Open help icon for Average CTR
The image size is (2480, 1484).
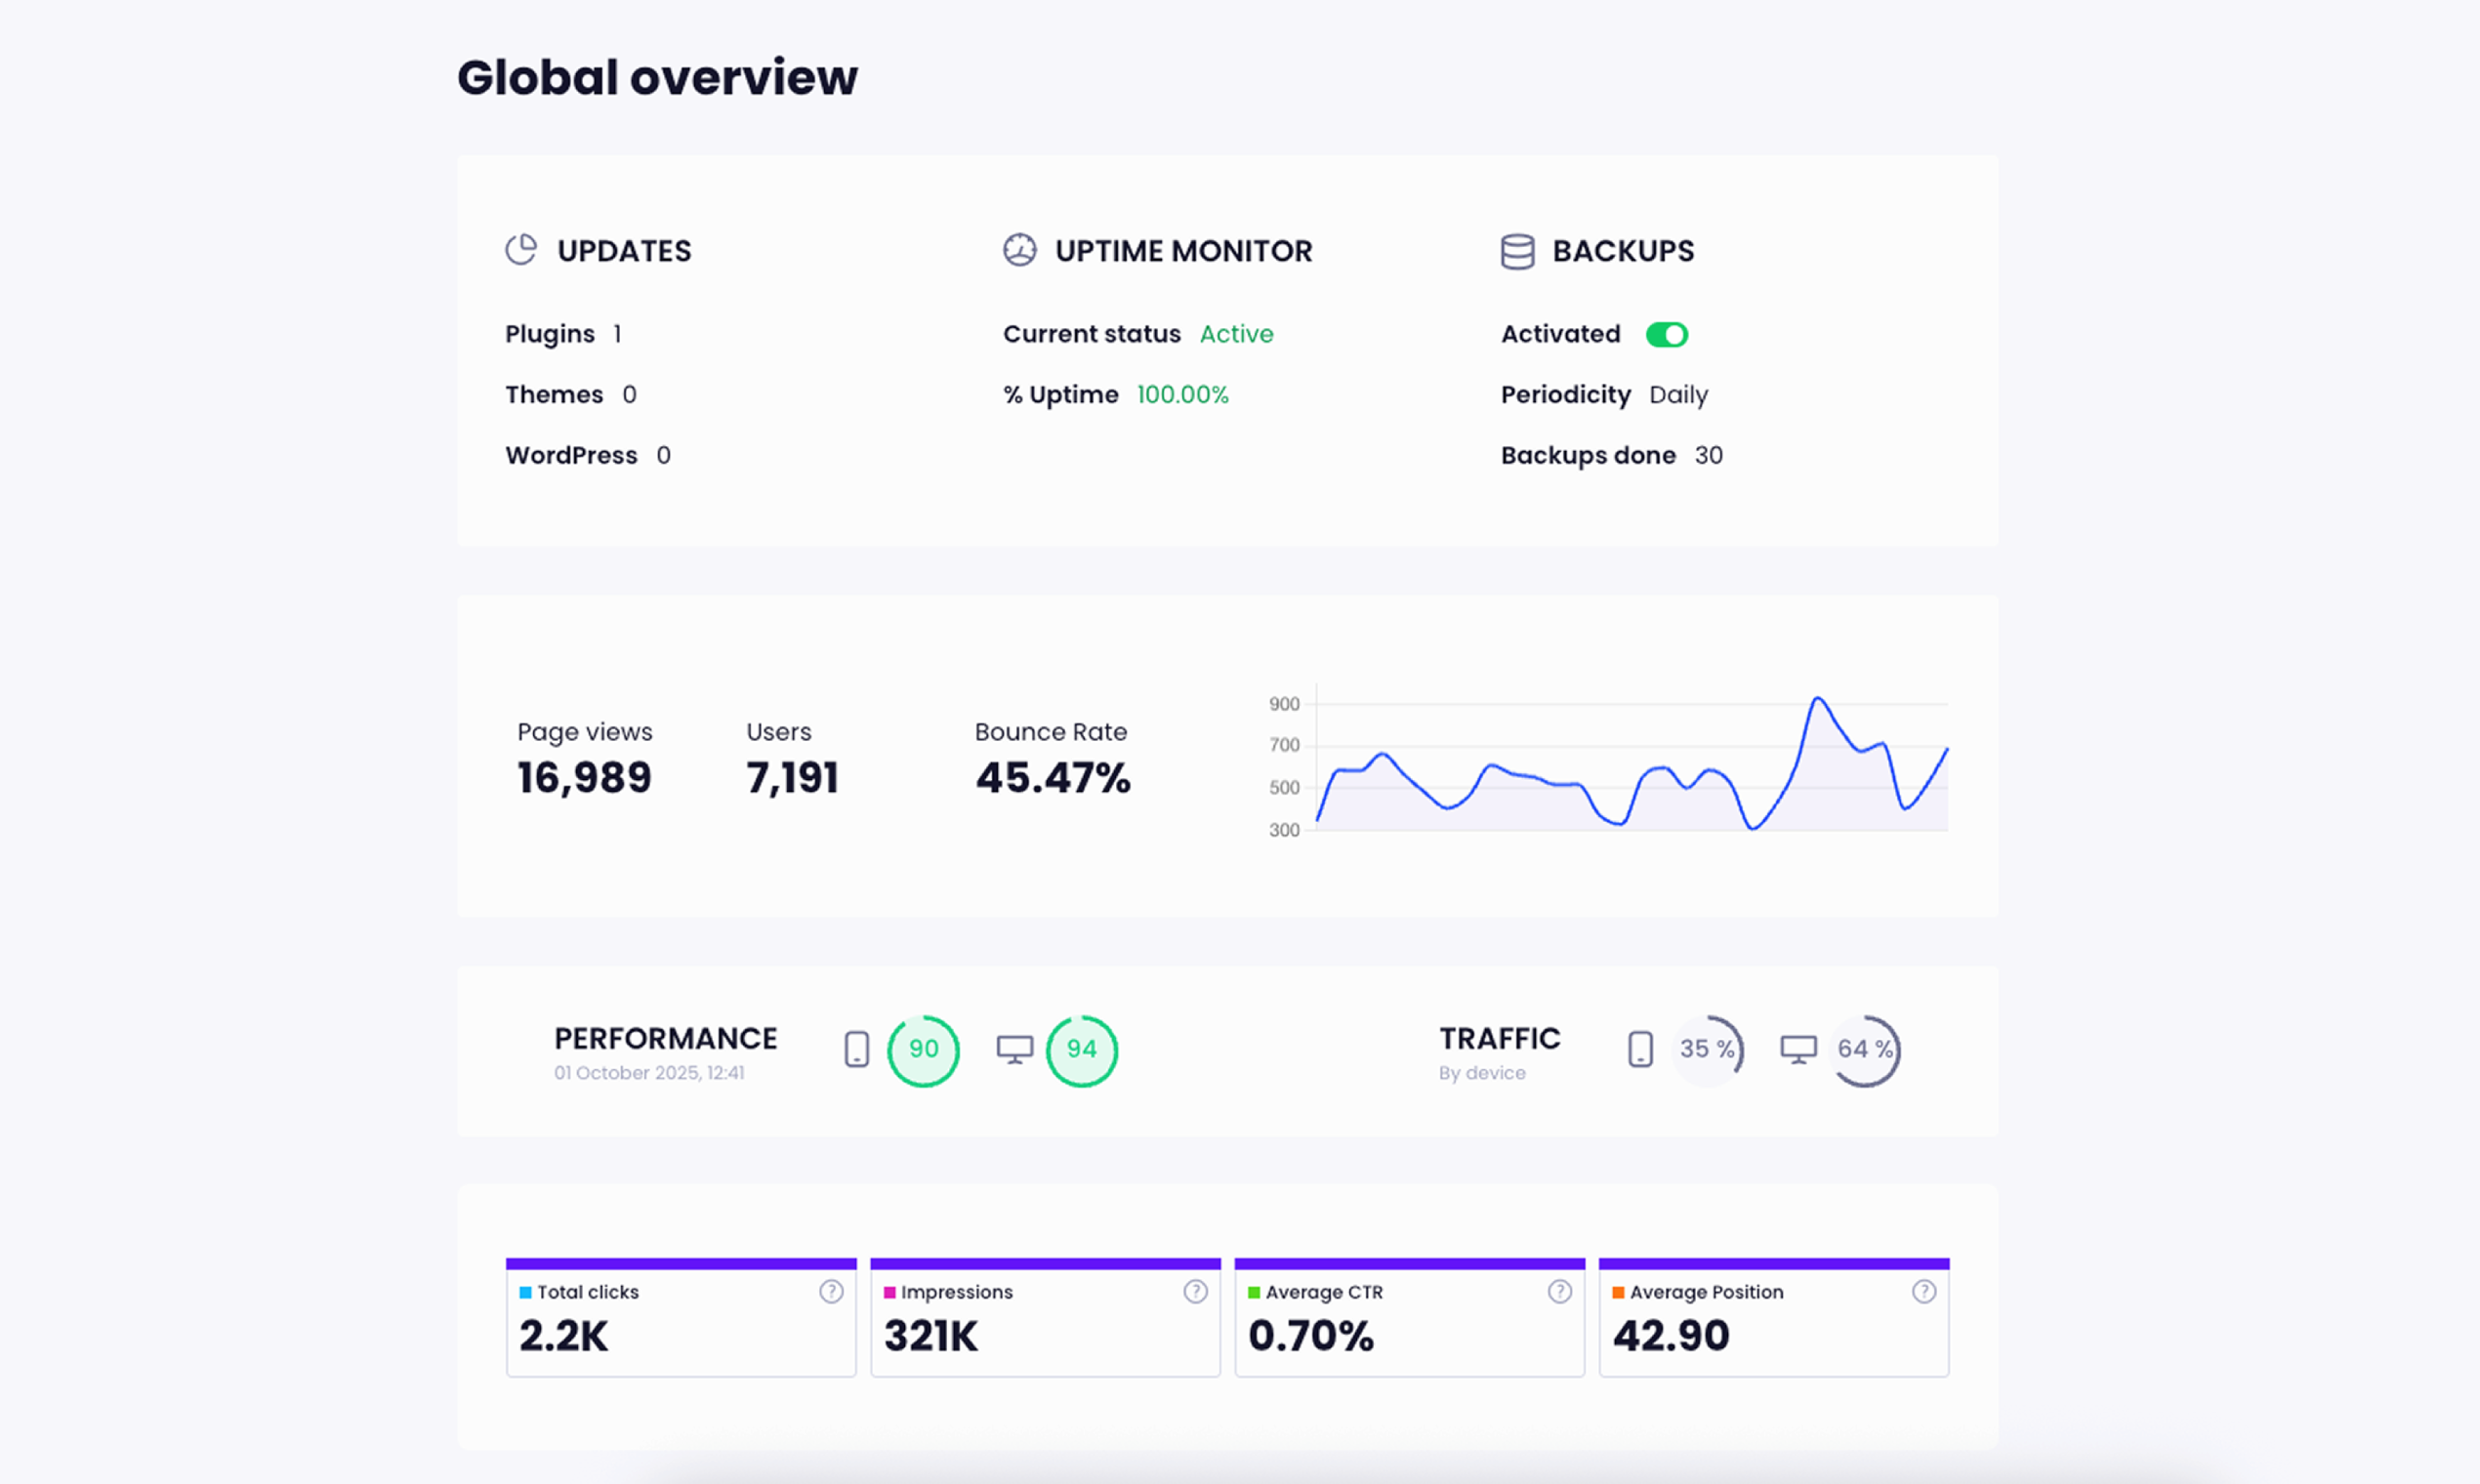coord(1559,1291)
